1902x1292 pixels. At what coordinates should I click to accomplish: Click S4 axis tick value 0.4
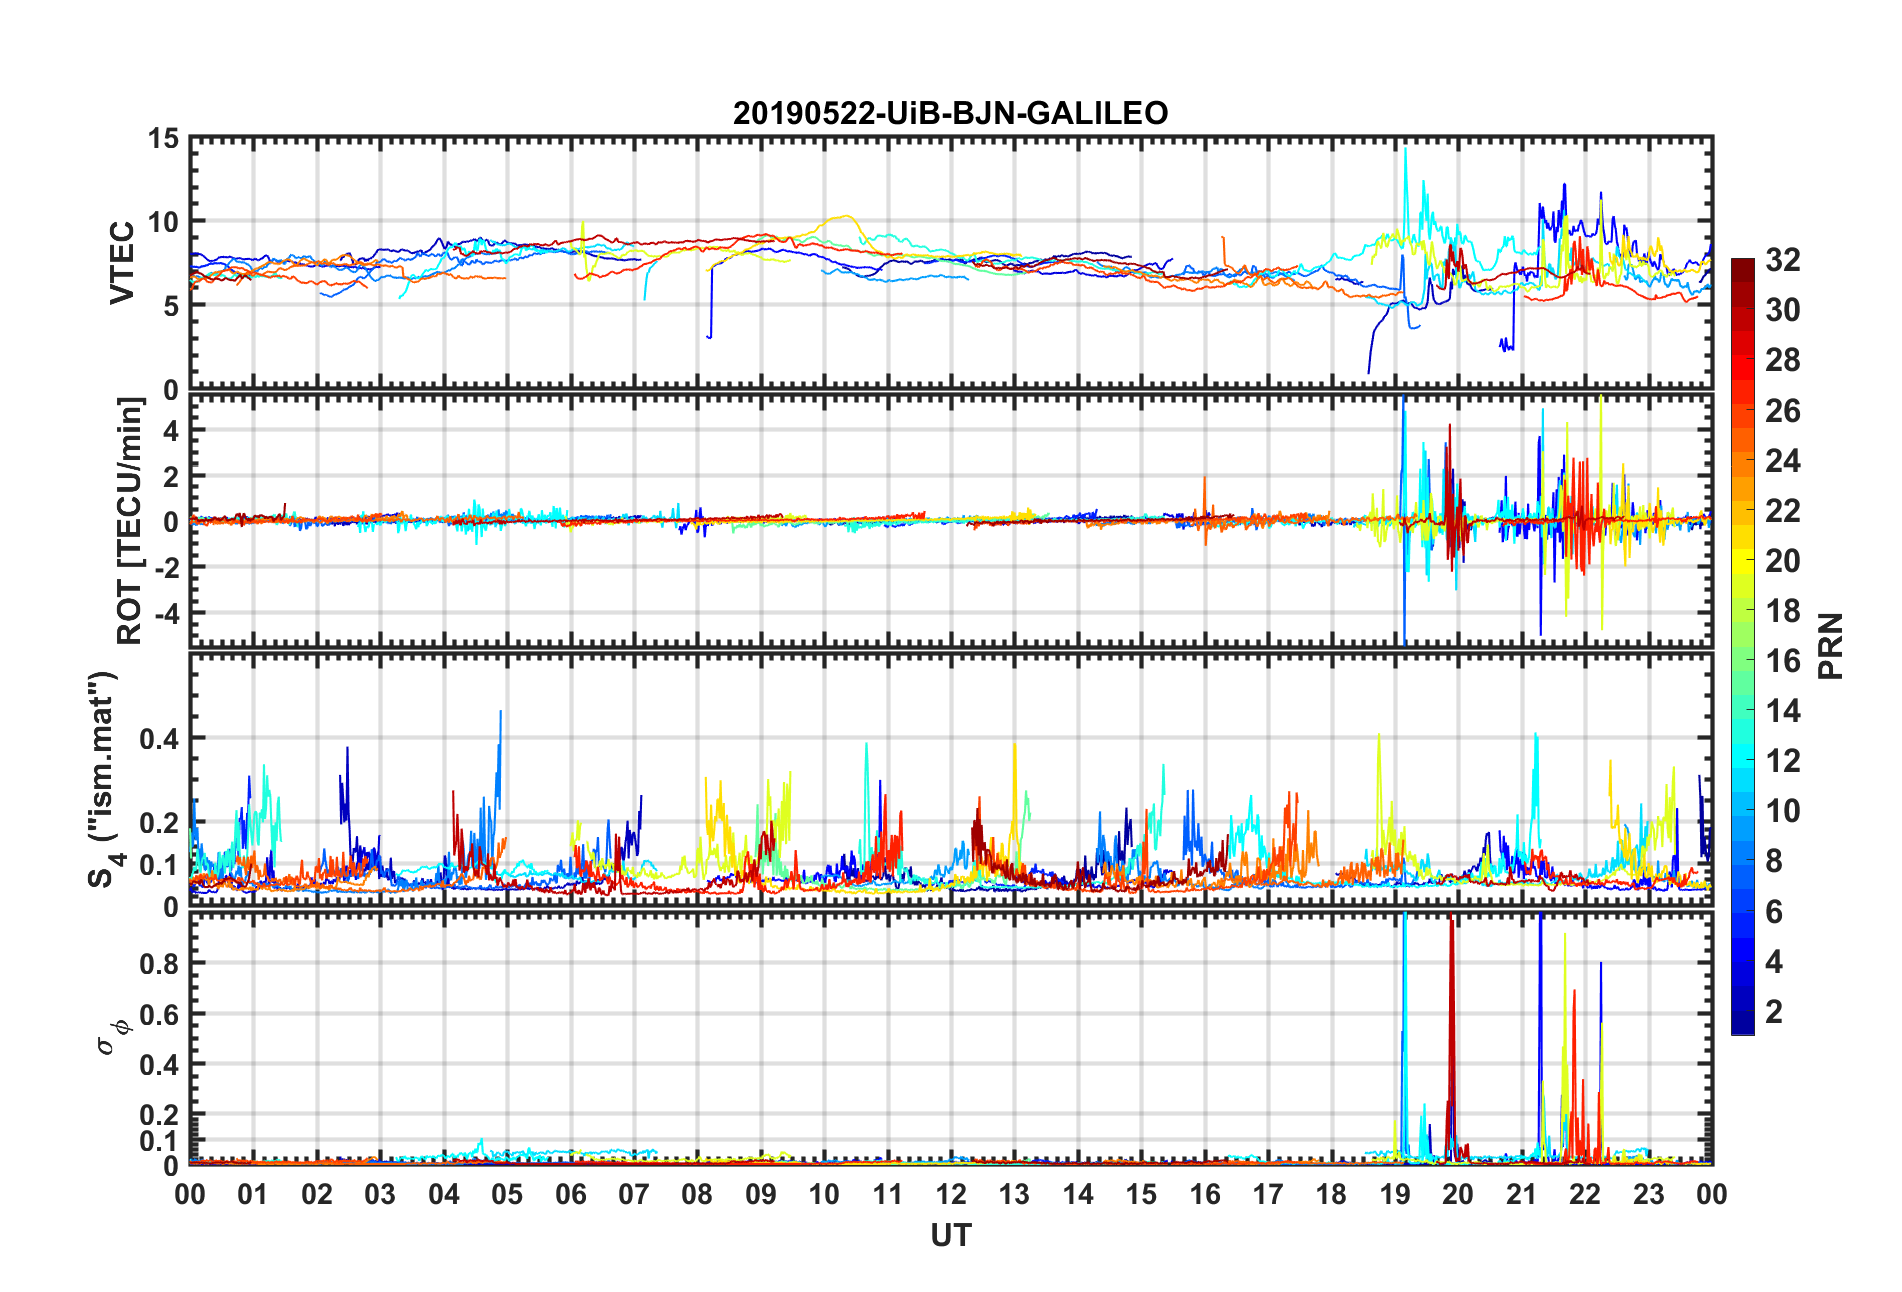(x=159, y=739)
